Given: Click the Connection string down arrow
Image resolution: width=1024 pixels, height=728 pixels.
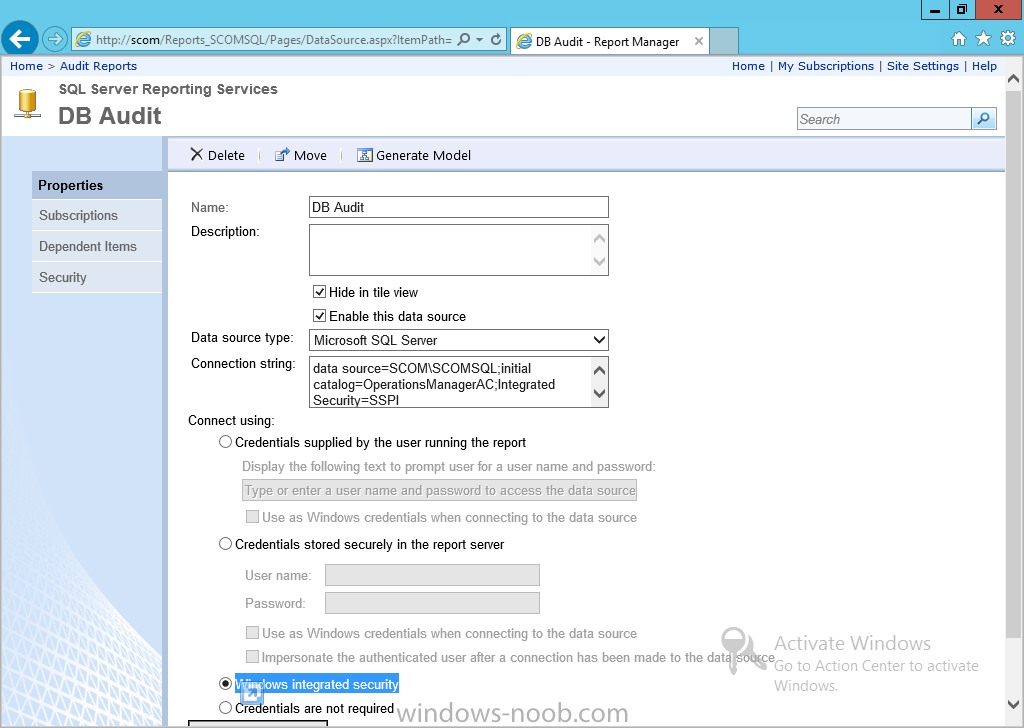Looking at the screenshot, I should point(599,394).
